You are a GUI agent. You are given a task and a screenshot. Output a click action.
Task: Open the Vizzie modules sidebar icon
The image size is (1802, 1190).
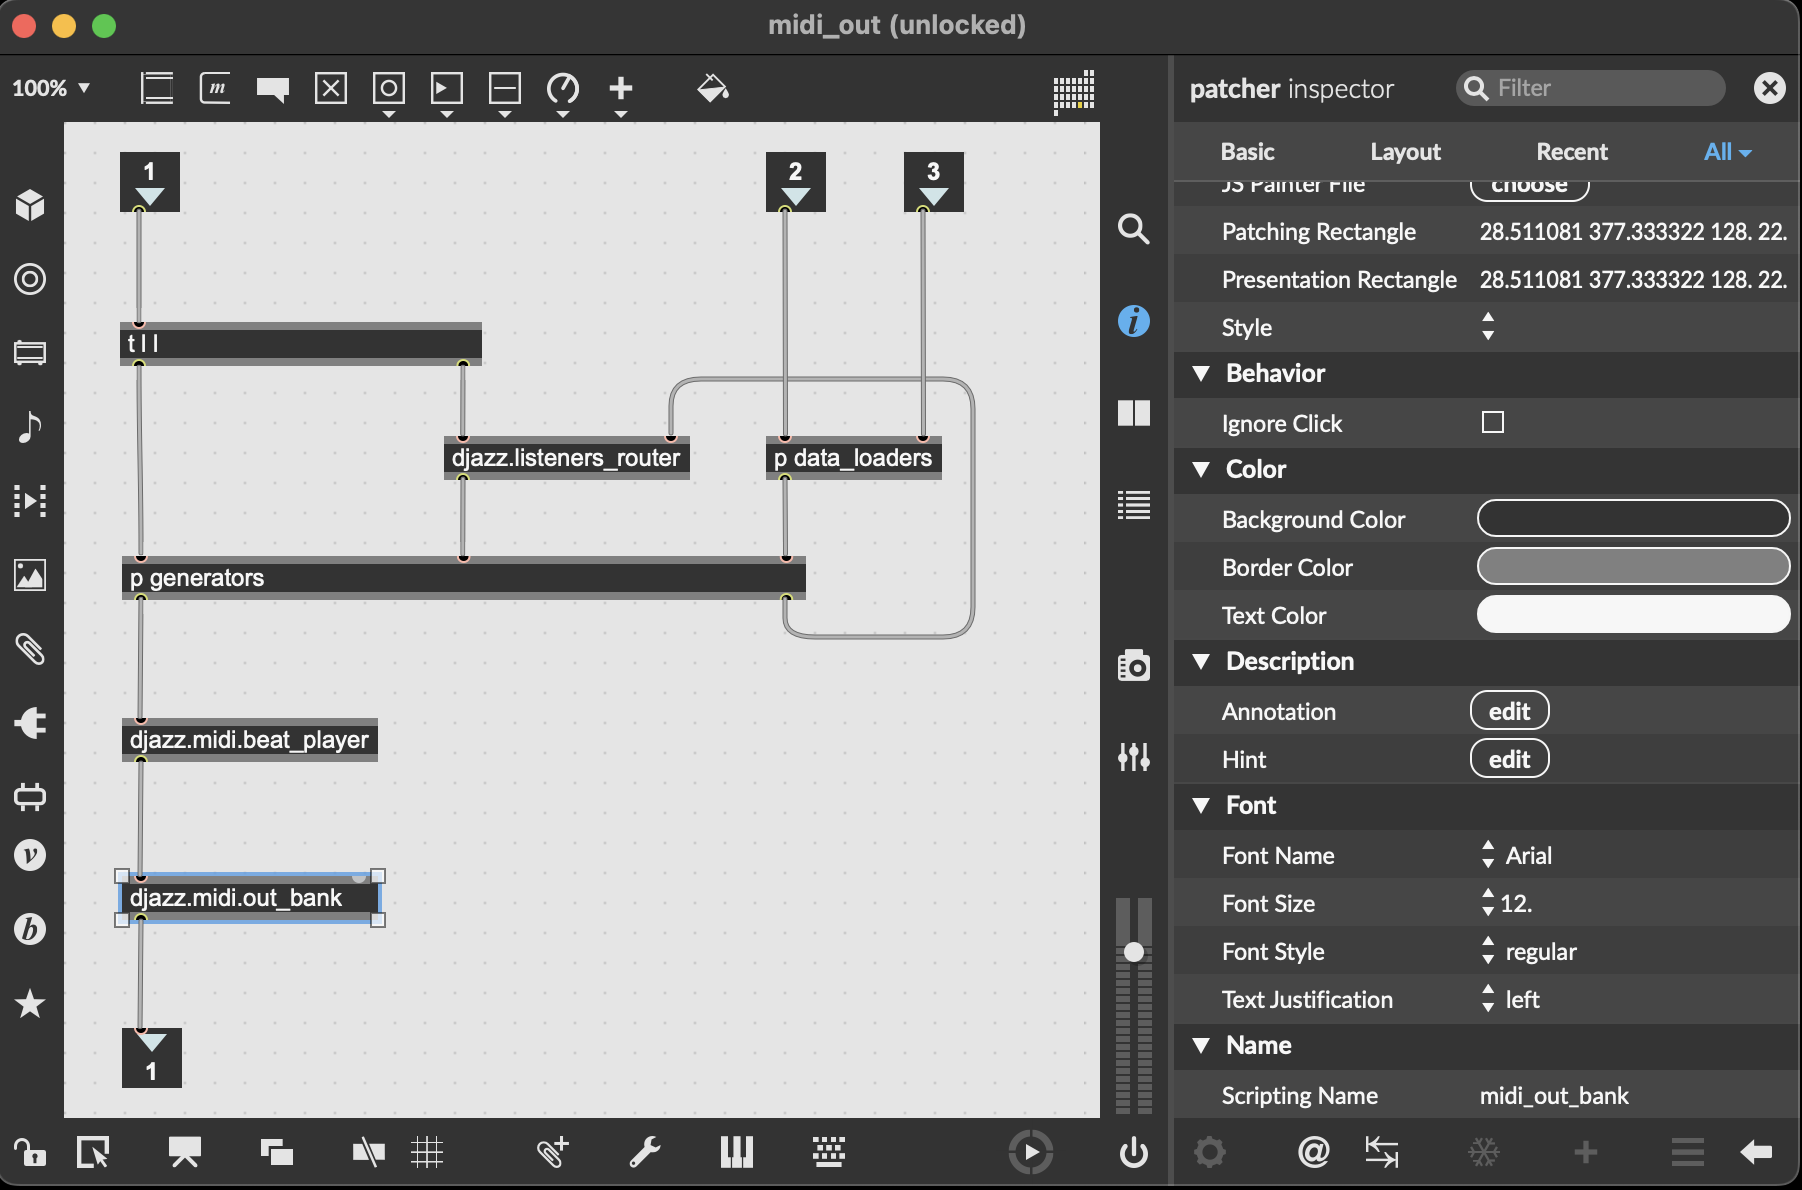click(x=30, y=855)
